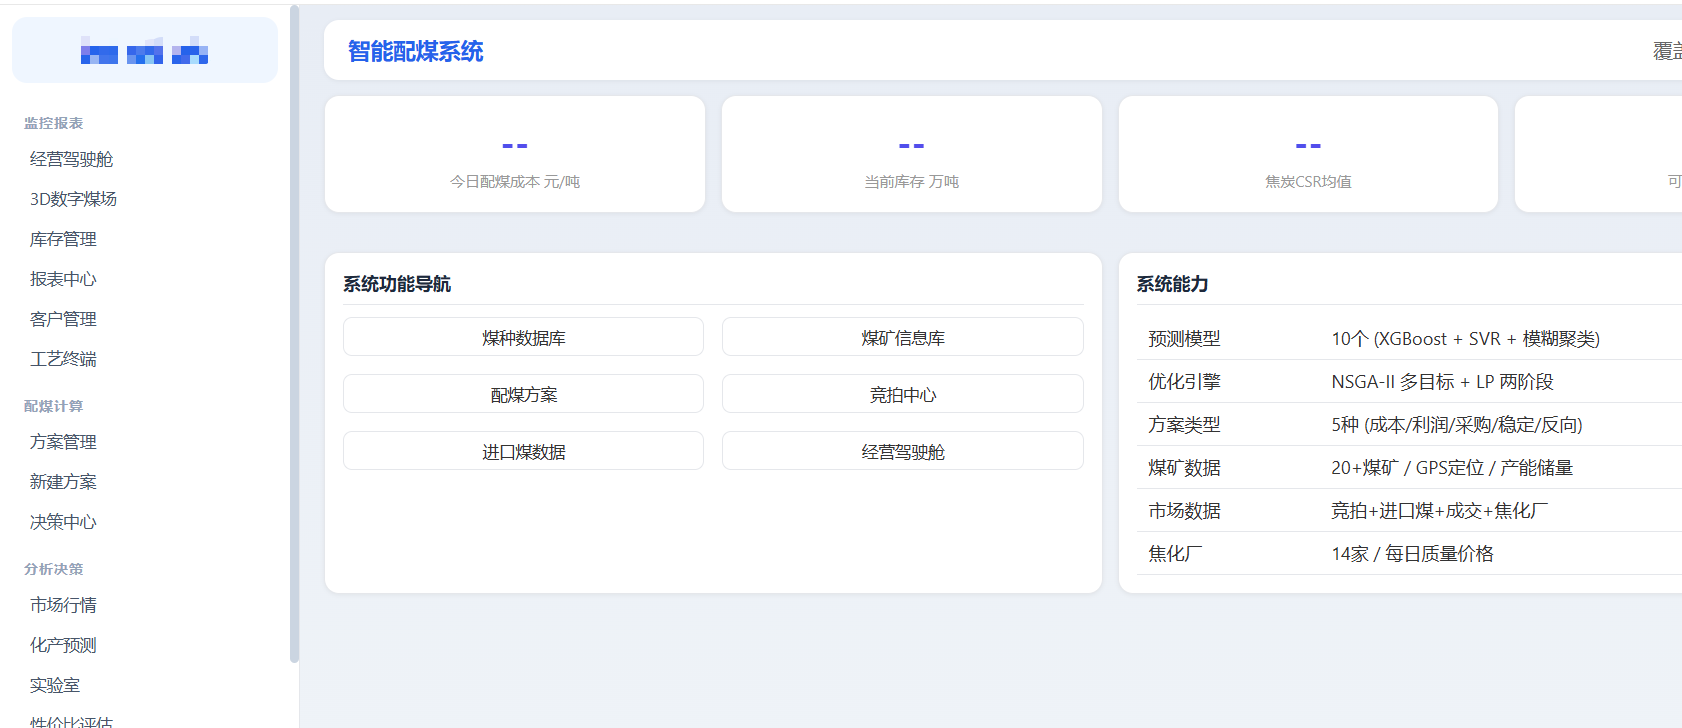Click the 焦化厂 row label
1682x728 pixels.
1175,554
